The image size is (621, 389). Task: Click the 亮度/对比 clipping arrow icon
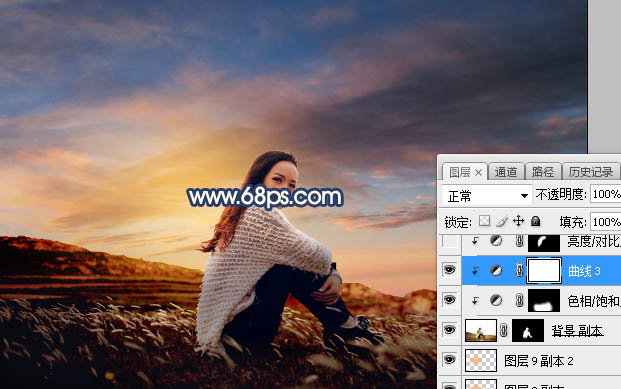click(475, 240)
